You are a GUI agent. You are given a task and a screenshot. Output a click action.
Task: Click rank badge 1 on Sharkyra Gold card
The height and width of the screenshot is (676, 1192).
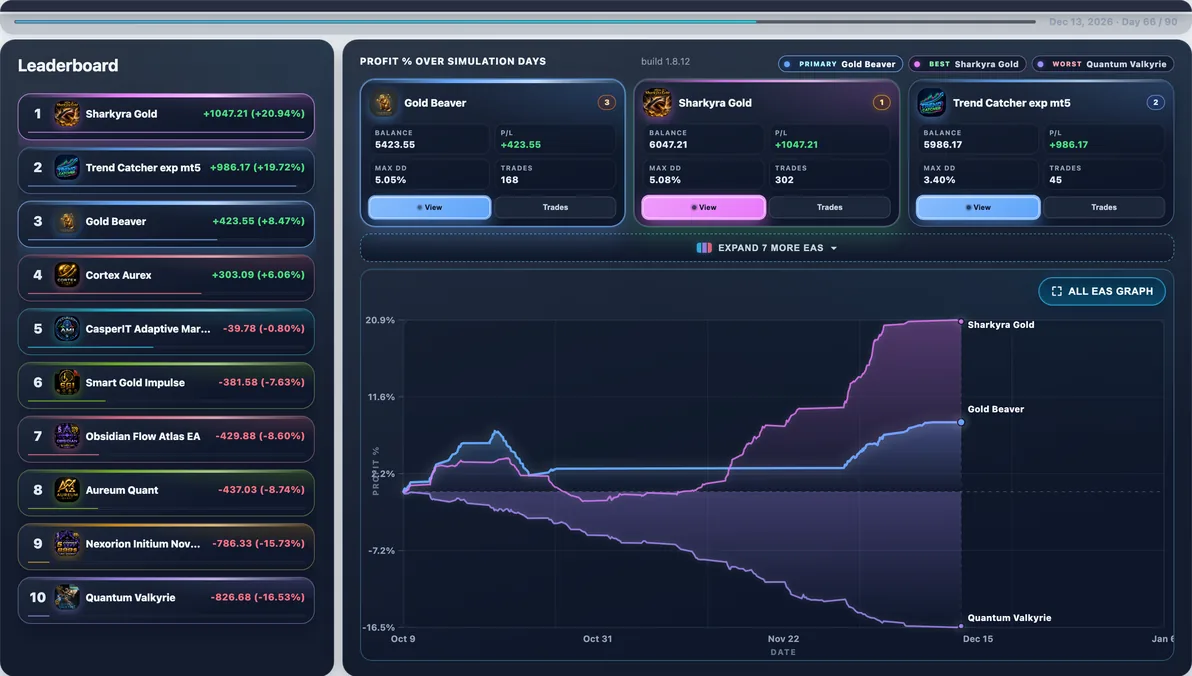point(881,103)
